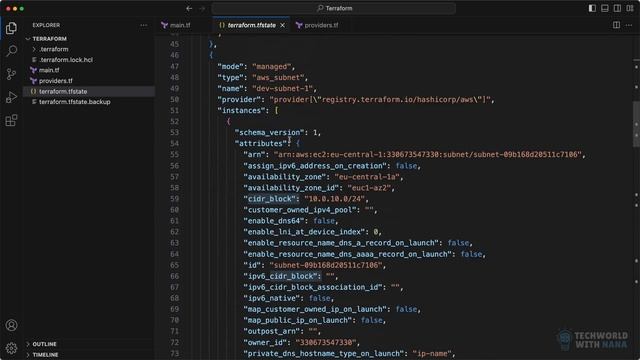Viewport: 640px width, 360px height.
Task: Open the Search view in activity bar
Action: click(11, 51)
